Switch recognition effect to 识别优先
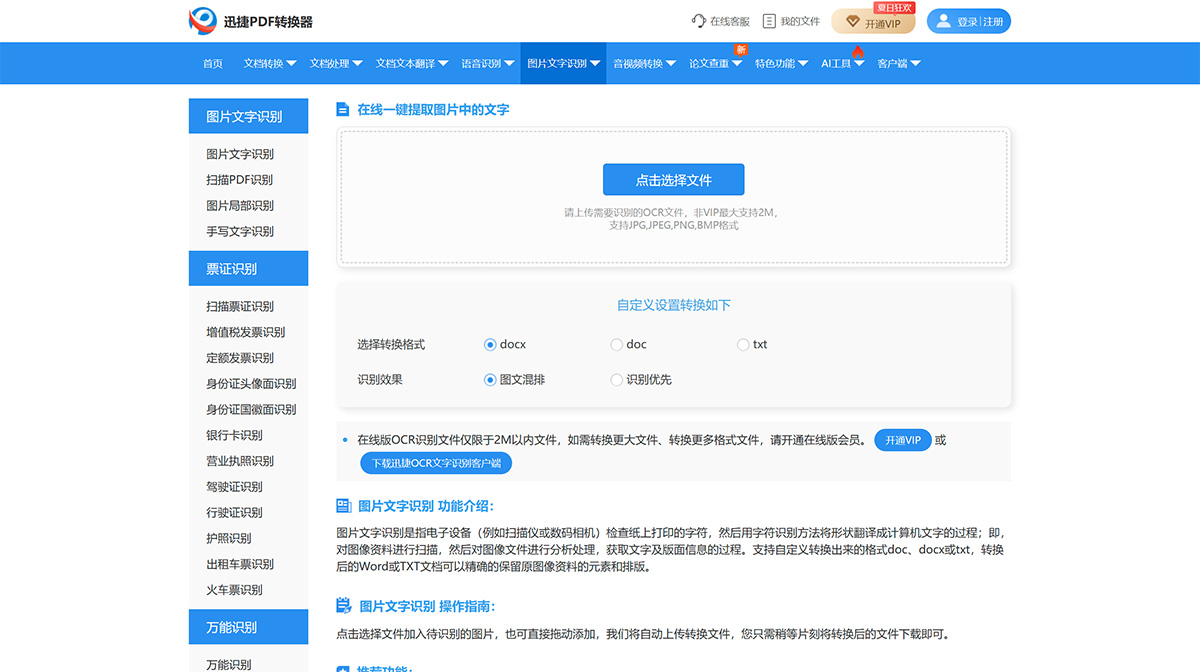This screenshot has width=1200, height=672. (616, 379)
